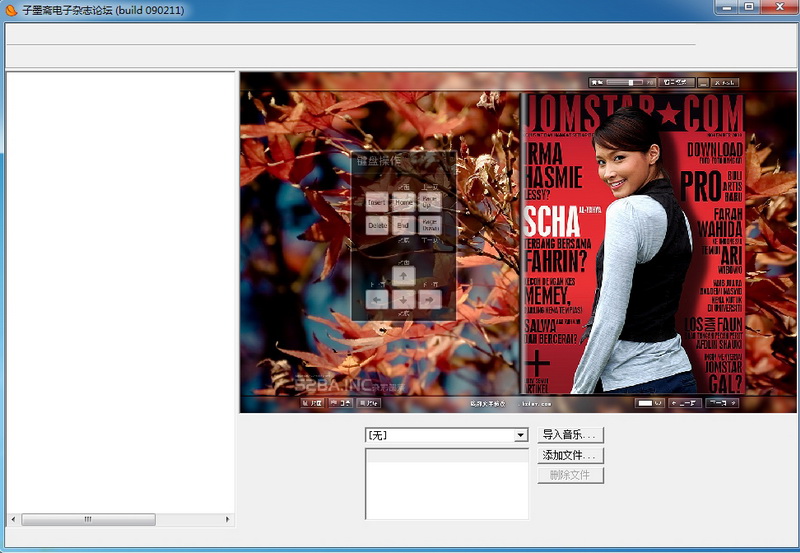The image size is (800, 553).
Task: Minimize the window from the title bar
Action: click(727, 7)
